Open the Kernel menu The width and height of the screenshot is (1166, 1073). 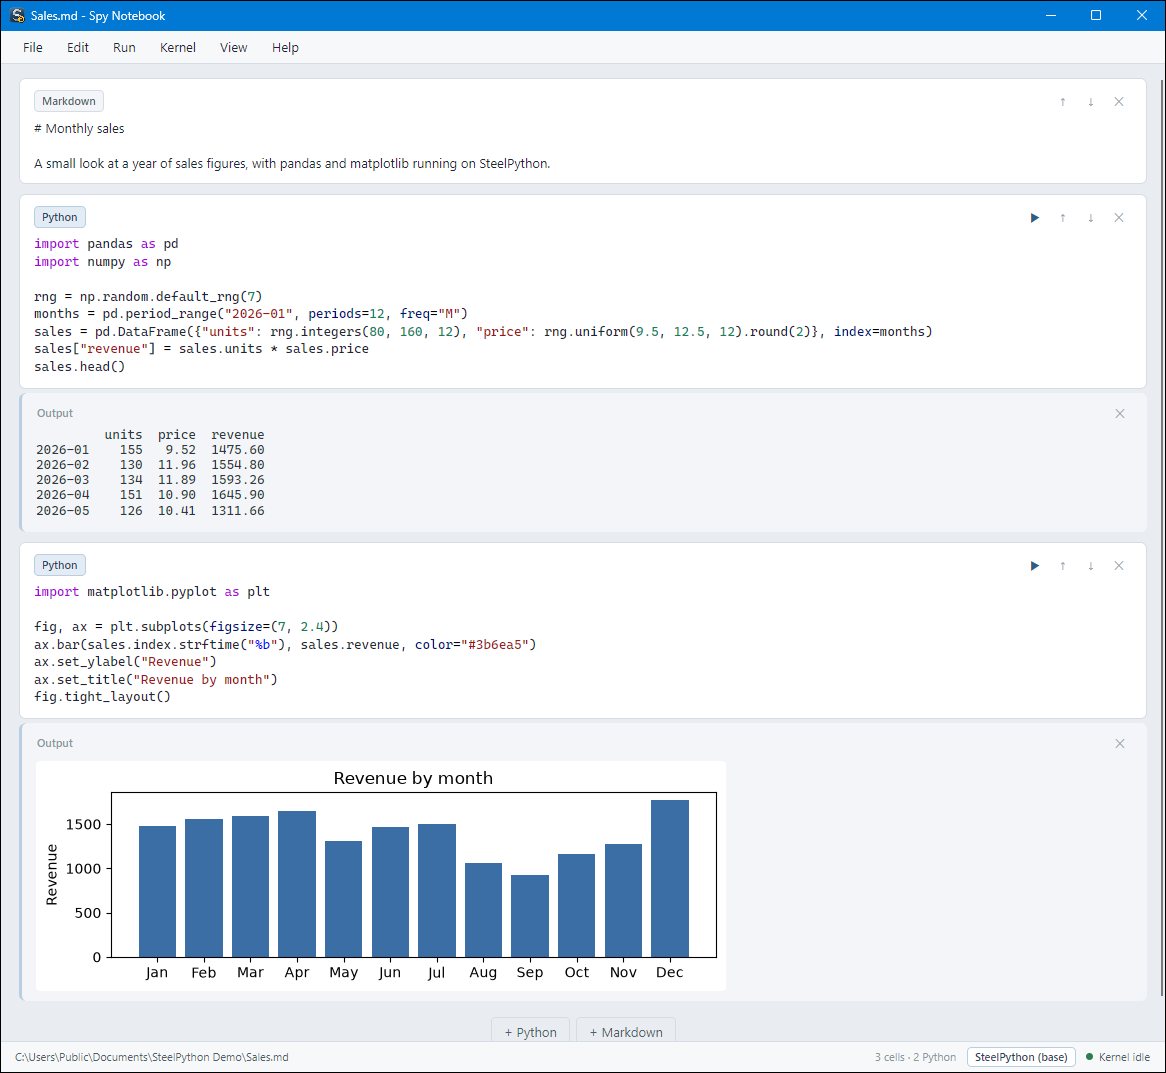(x=178, y=48)
